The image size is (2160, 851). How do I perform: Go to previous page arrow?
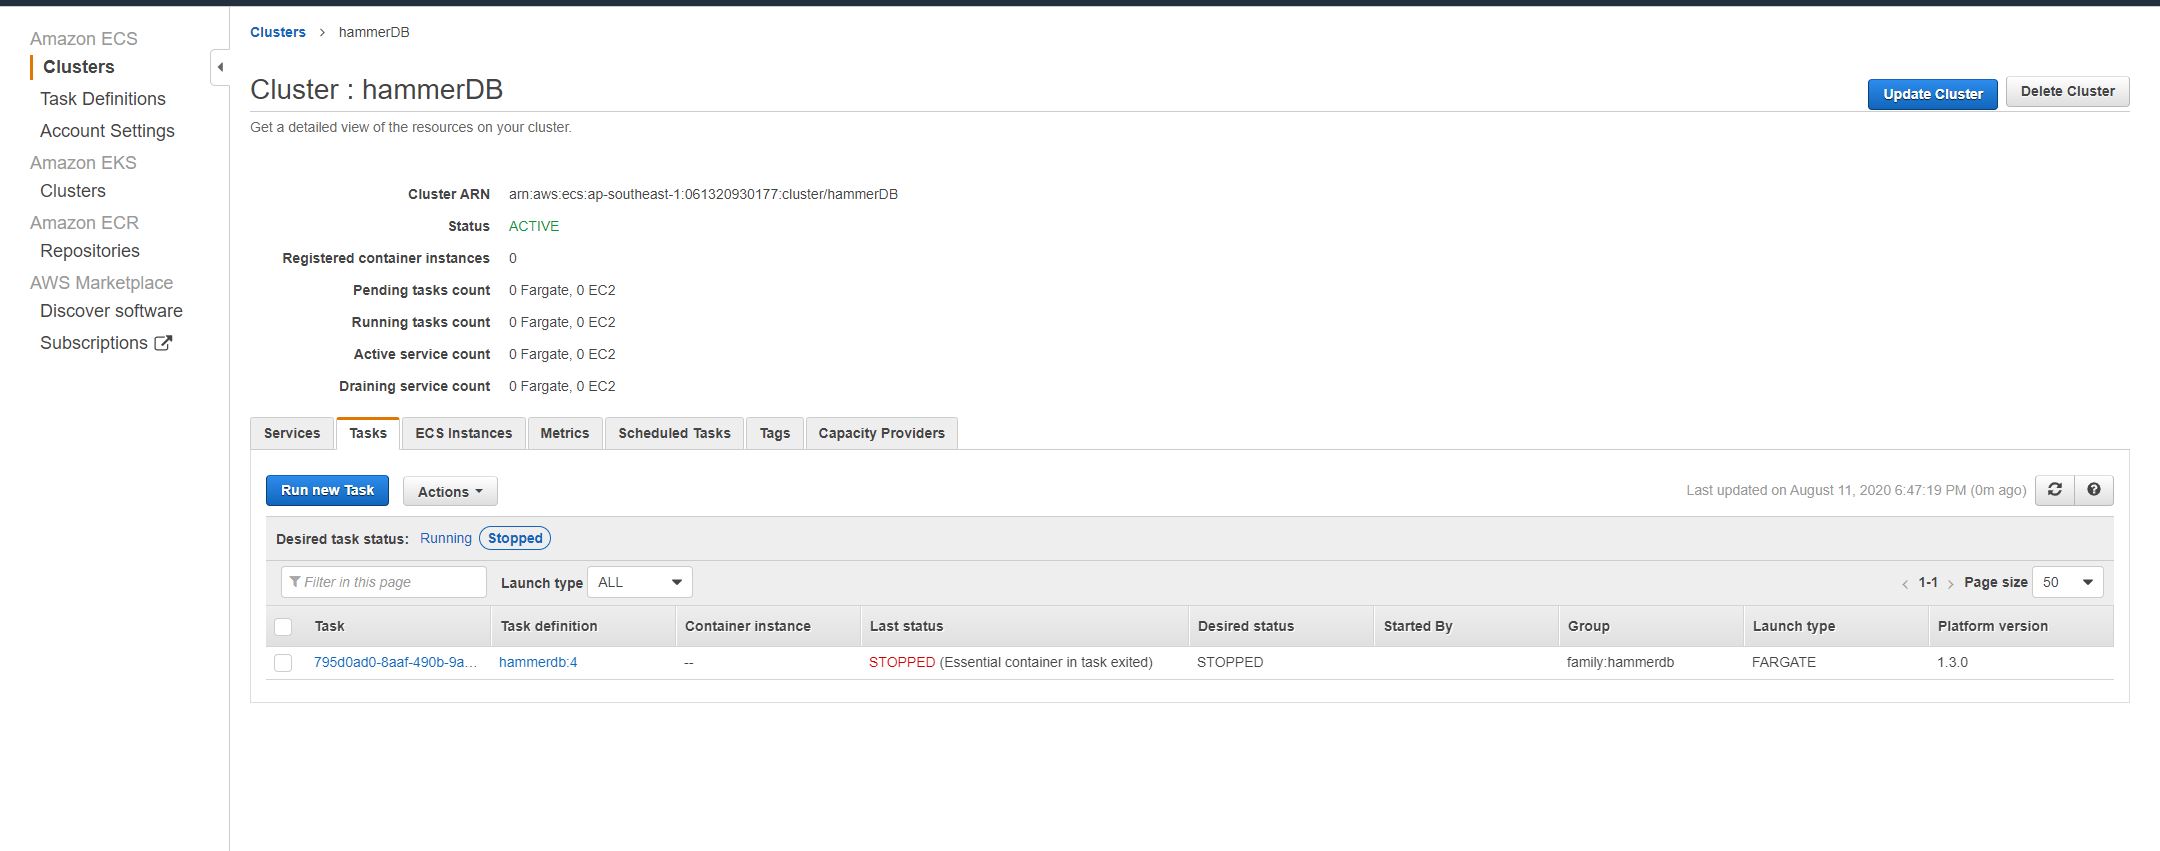[1904, 584]
